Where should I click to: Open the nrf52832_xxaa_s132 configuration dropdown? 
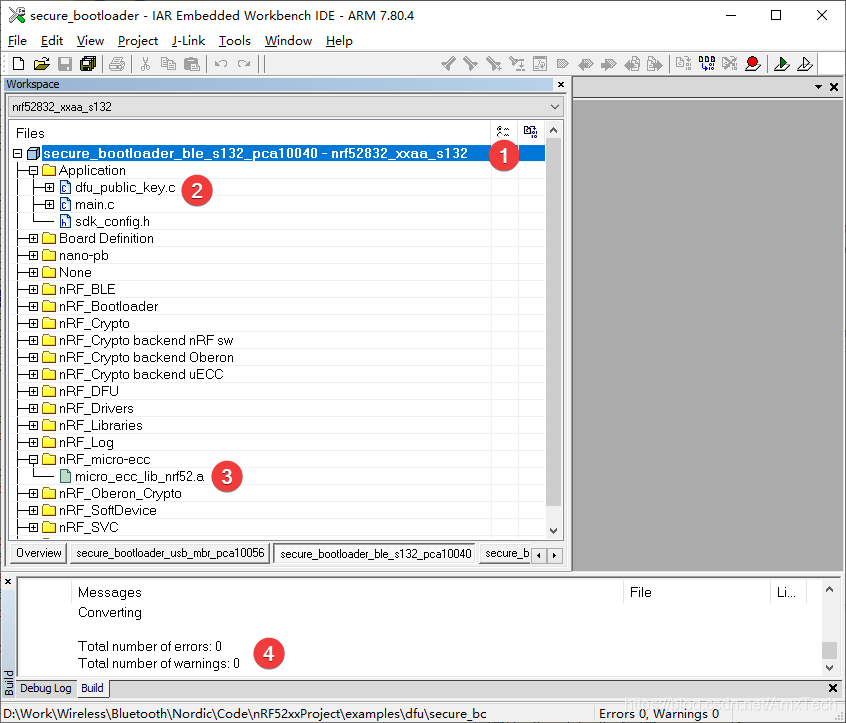point(554,107)
